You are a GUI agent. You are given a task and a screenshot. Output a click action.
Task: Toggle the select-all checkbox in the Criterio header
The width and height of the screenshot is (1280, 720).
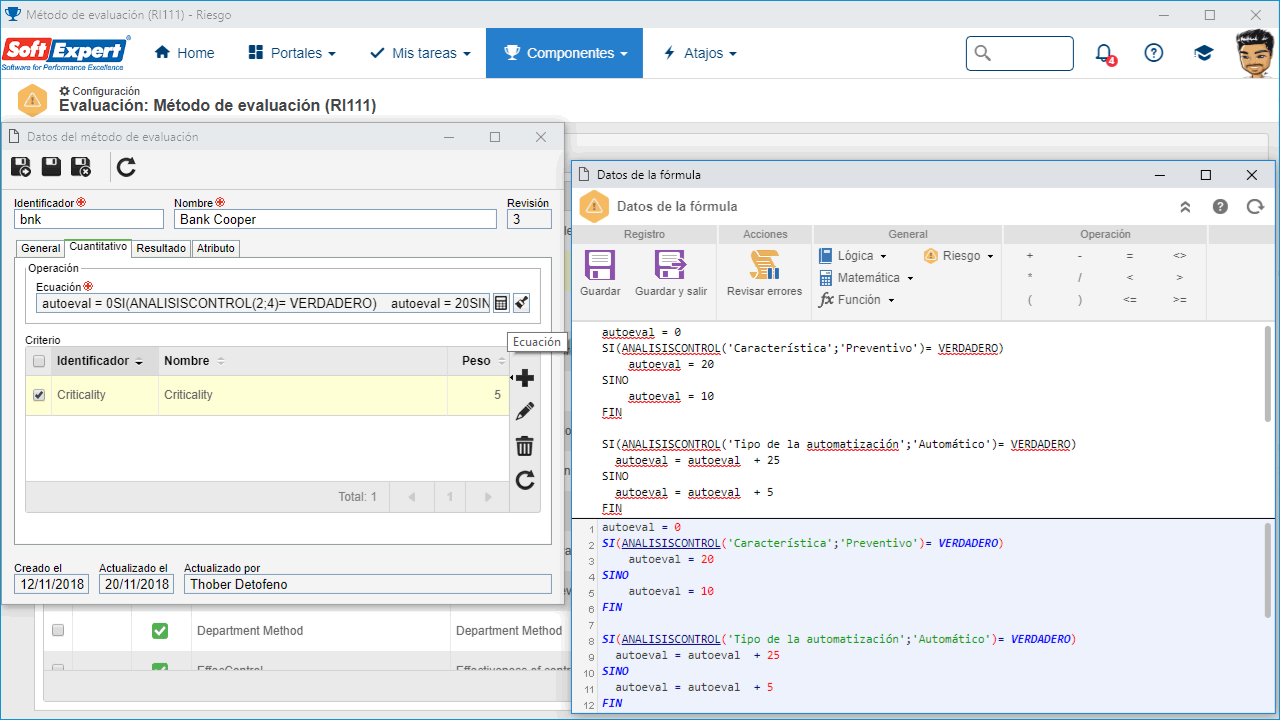39,361
